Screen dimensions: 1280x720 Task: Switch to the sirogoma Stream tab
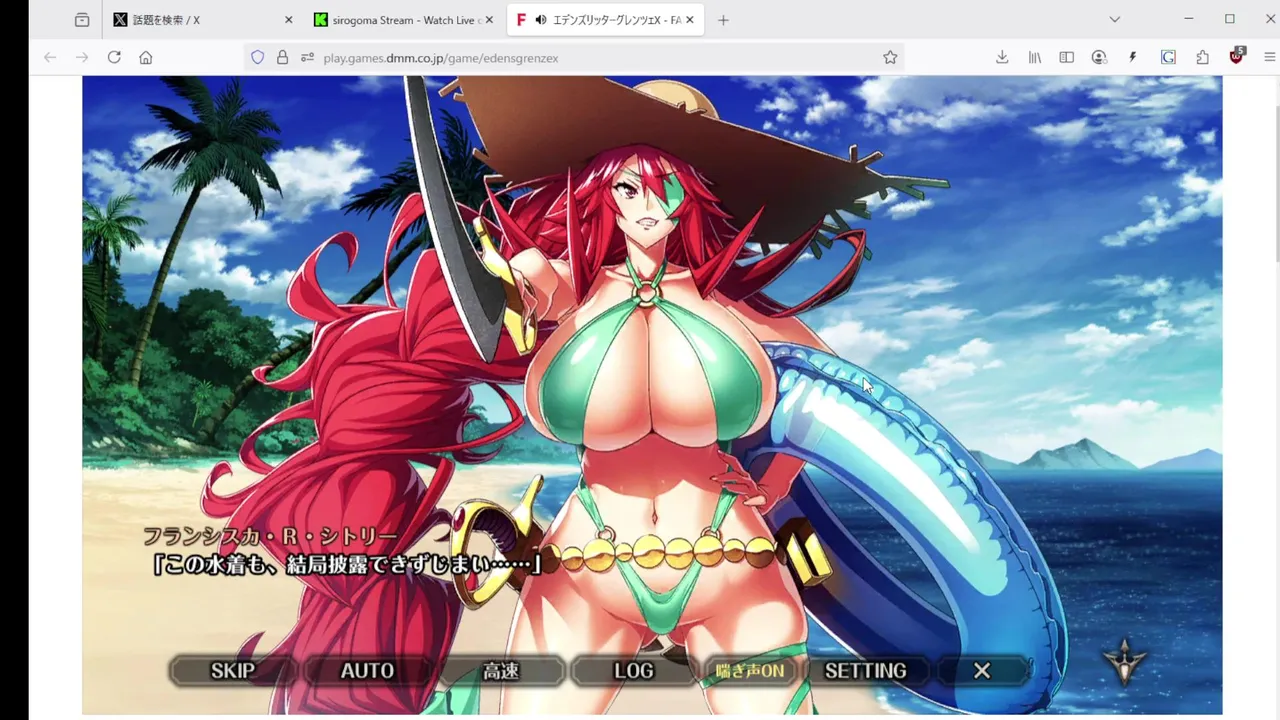404,20
